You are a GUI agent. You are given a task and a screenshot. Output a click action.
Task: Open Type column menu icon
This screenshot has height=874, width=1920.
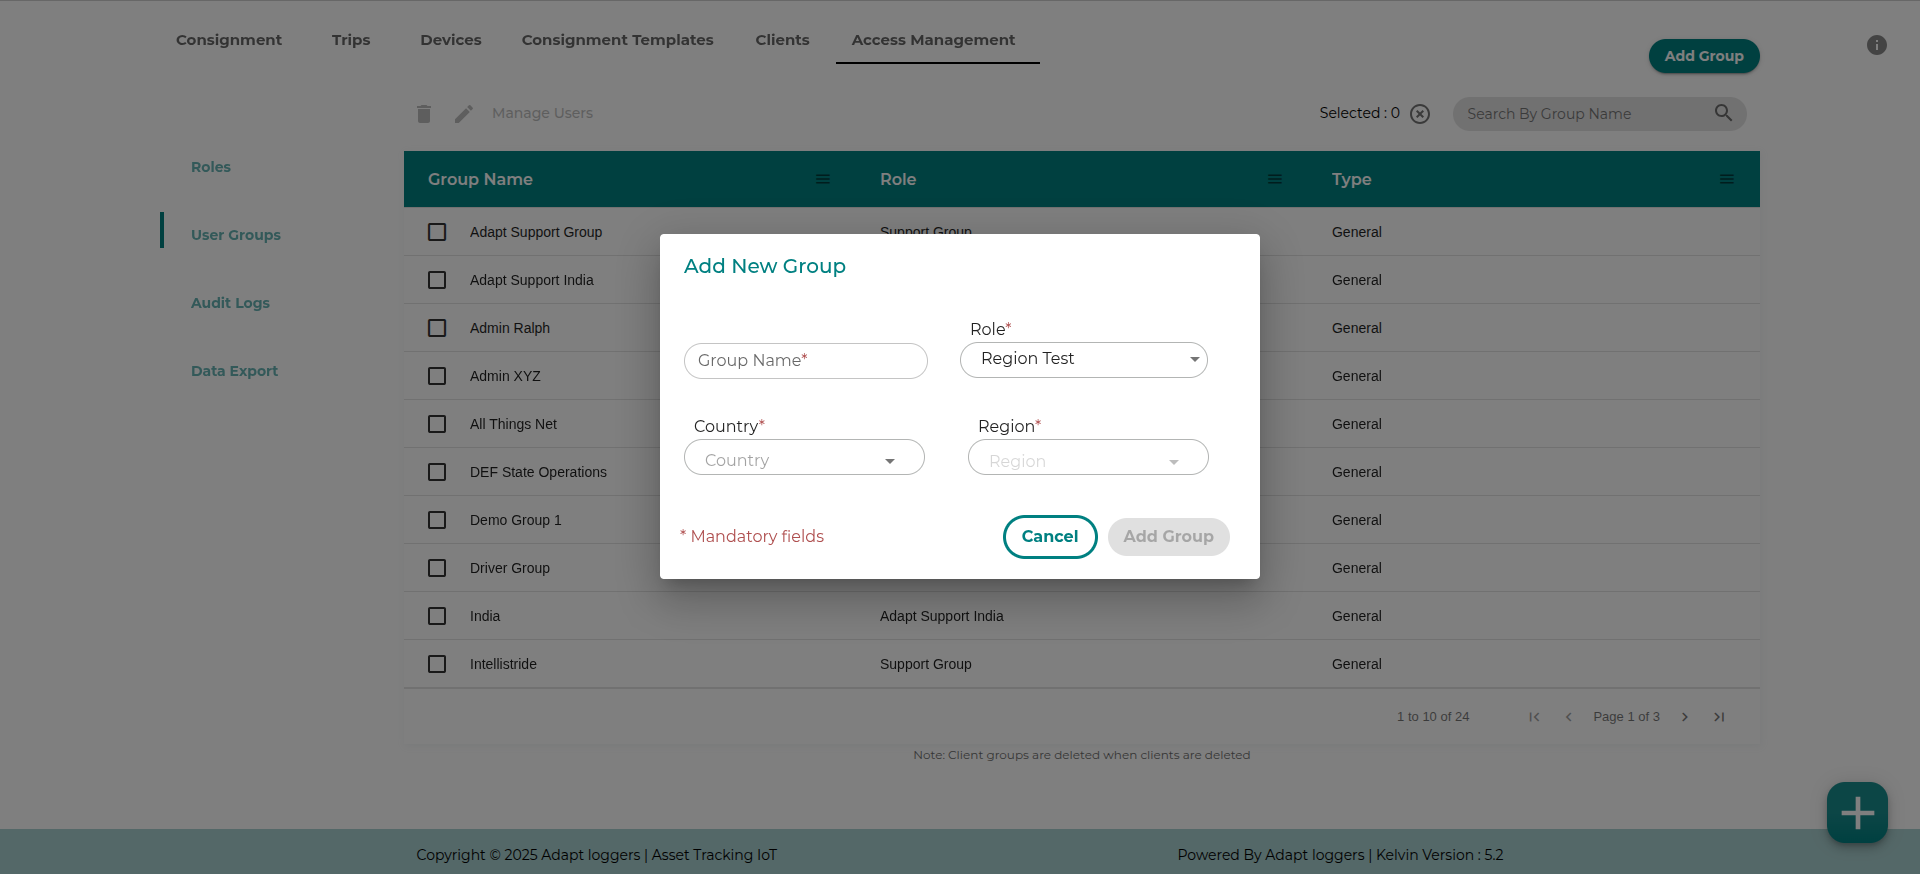click(x=1727, y=179)
